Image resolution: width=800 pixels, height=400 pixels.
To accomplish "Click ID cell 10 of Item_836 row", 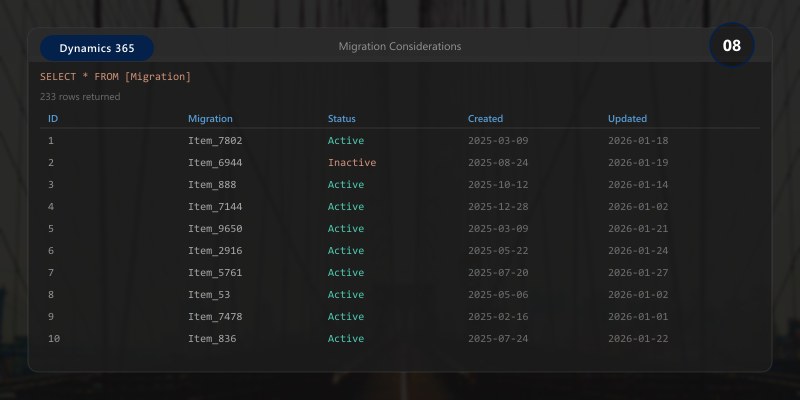I will [x=54, y=338].
